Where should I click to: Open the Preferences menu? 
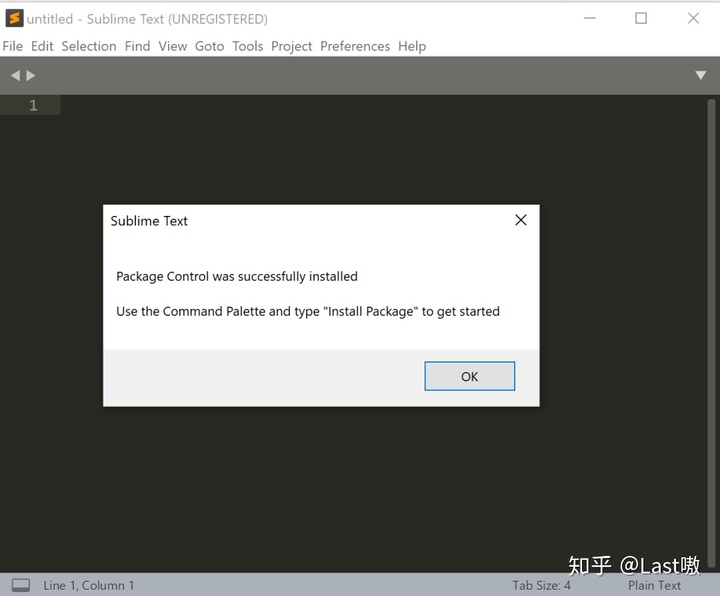(x=355, y=46)
